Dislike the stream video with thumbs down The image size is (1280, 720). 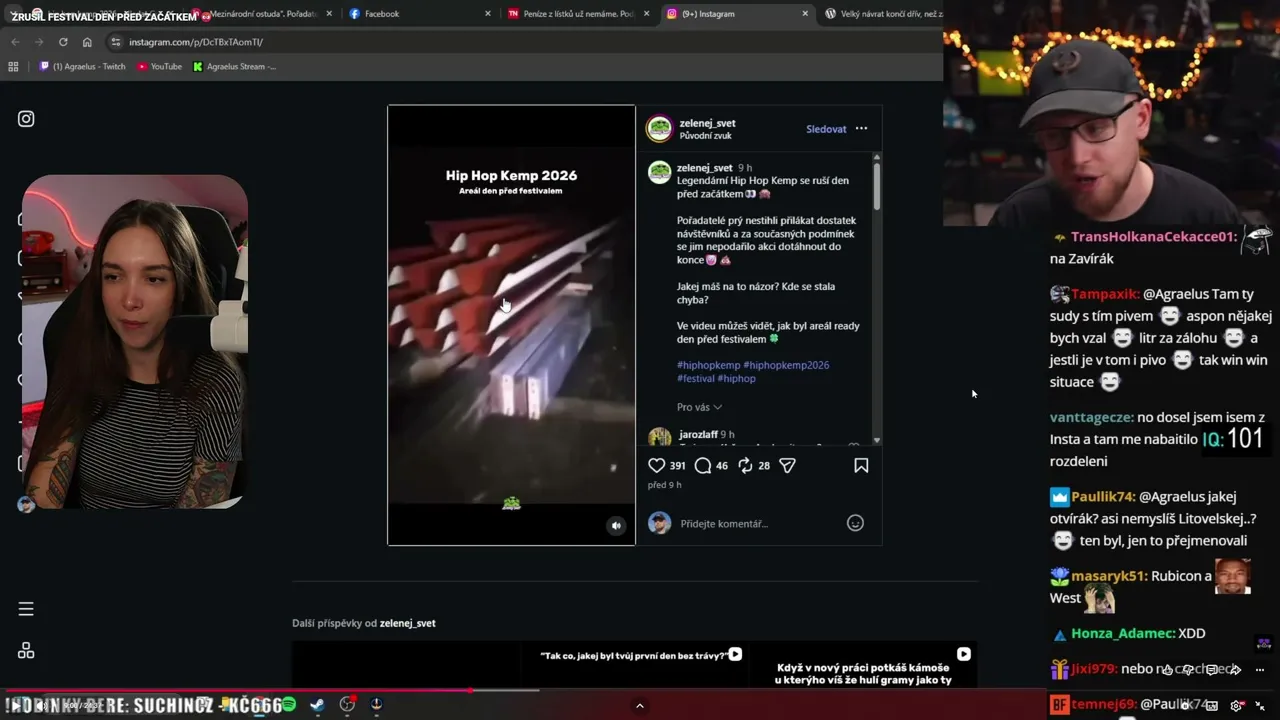click(1187, 670)
